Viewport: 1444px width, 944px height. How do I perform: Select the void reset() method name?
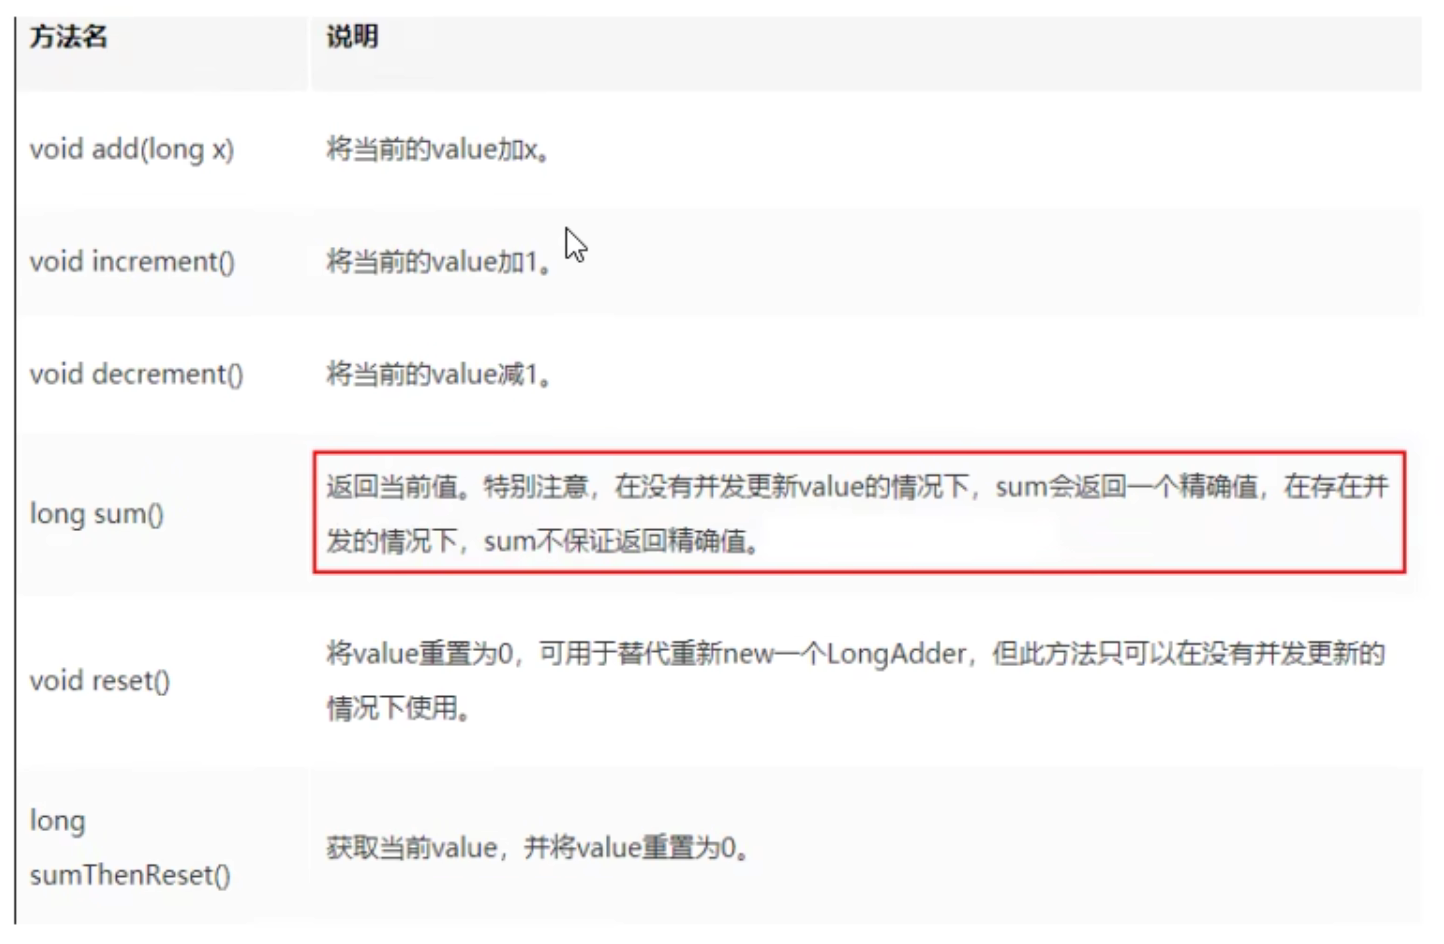pos(99,681)
